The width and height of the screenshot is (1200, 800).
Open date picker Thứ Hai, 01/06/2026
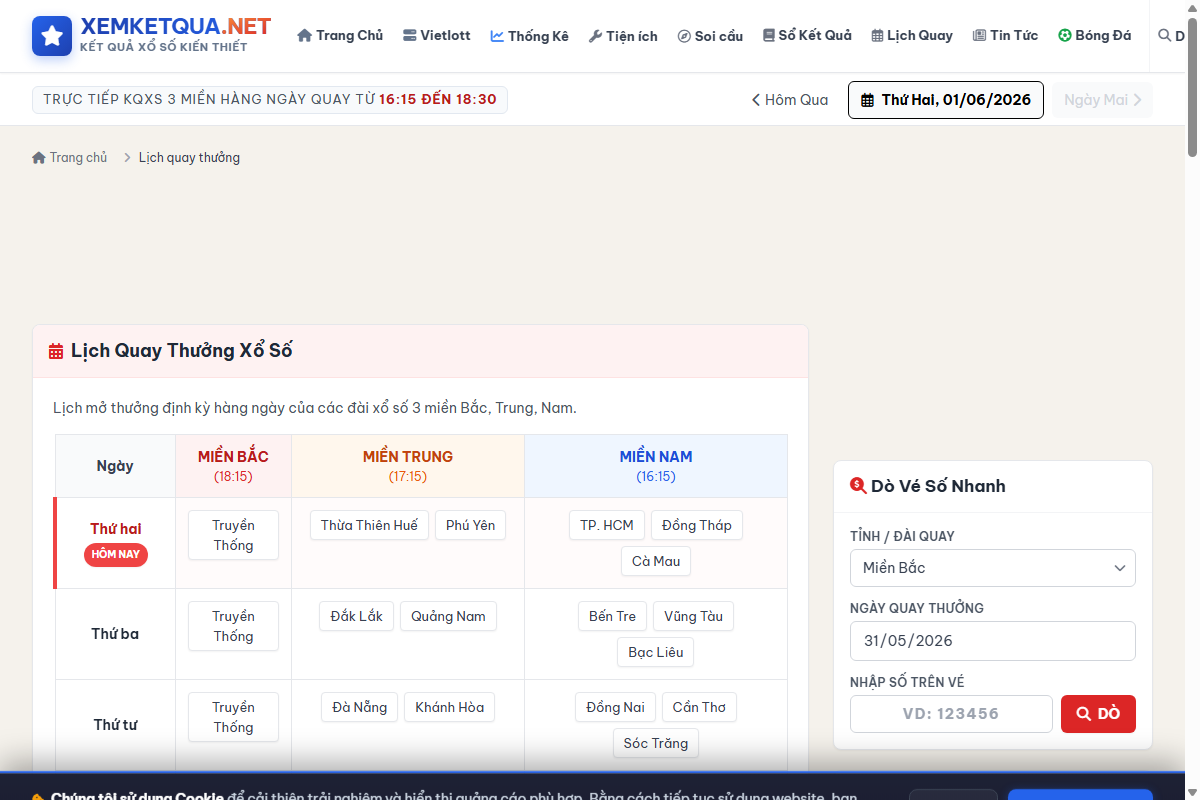tap(946, 100)
